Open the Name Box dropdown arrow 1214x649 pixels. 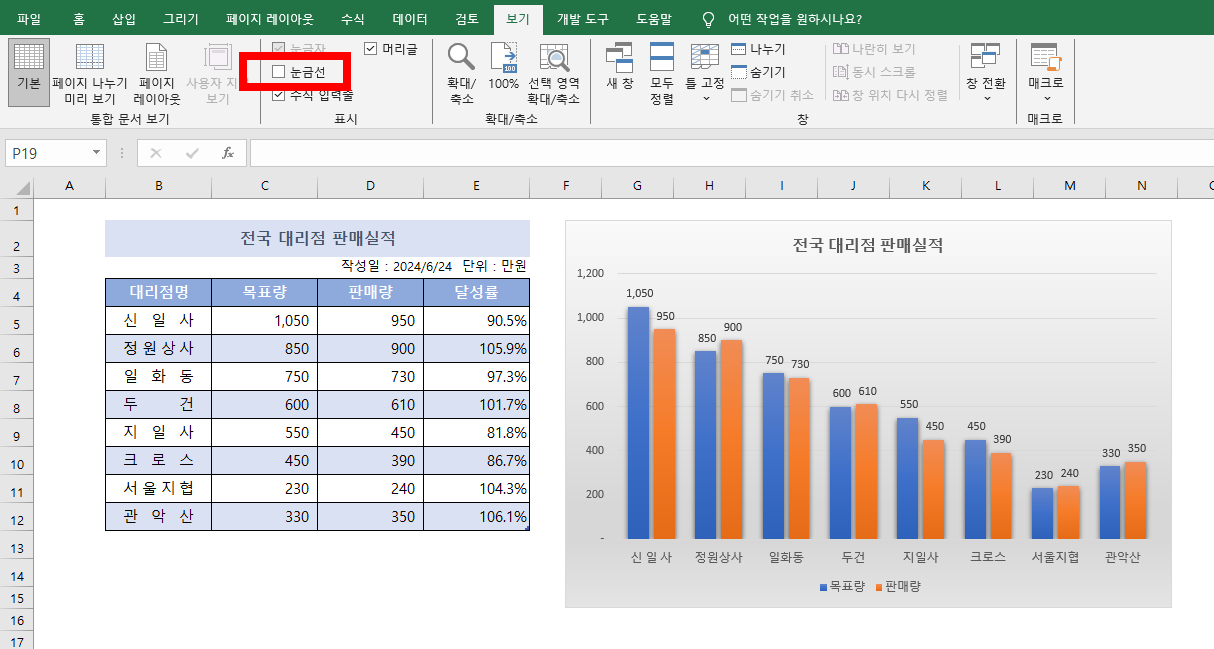(97, 153)
